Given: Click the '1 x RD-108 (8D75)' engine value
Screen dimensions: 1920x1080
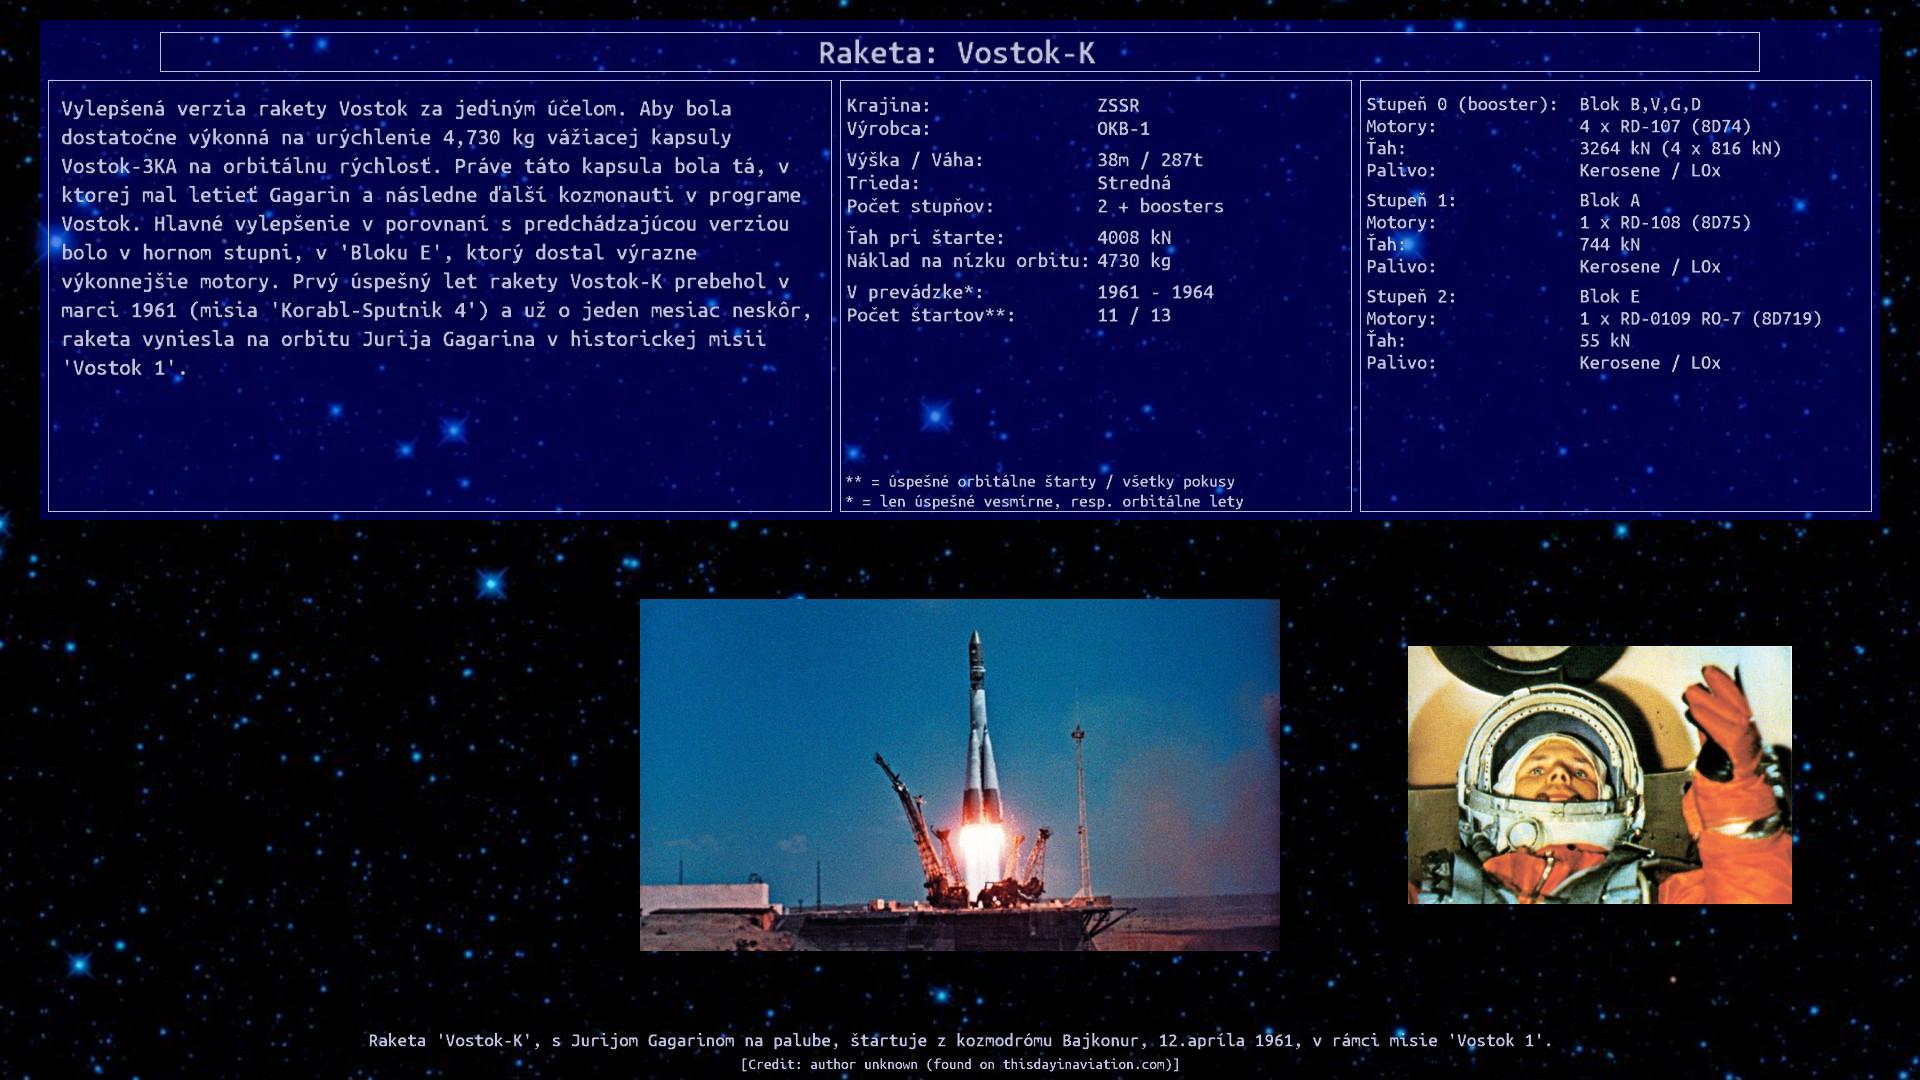Looking at the screenshot, I should click(1665, 222).
